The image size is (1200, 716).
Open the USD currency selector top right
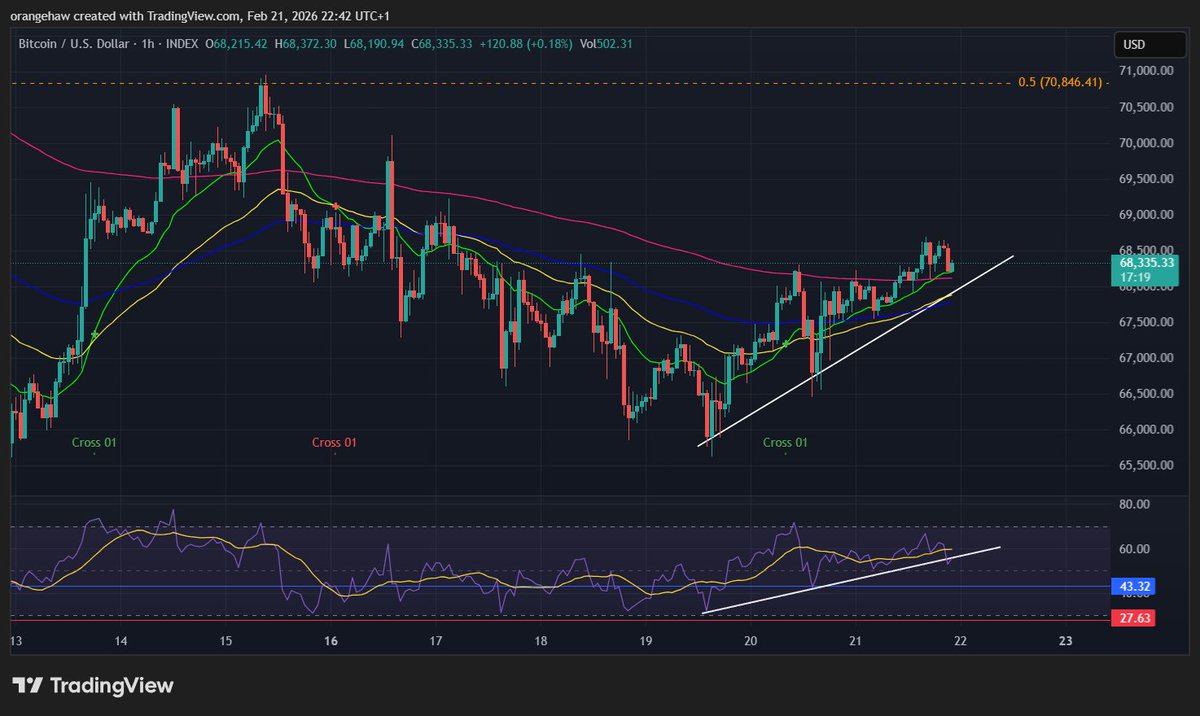point(1150,44)
